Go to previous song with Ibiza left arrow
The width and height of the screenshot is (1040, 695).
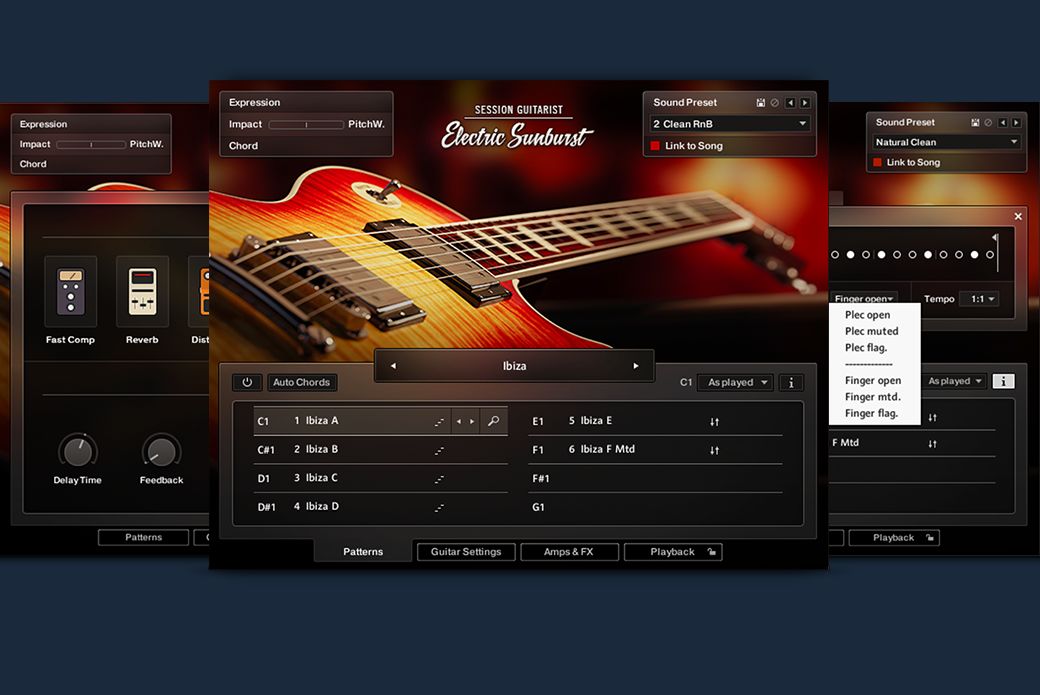pos(393,366)
